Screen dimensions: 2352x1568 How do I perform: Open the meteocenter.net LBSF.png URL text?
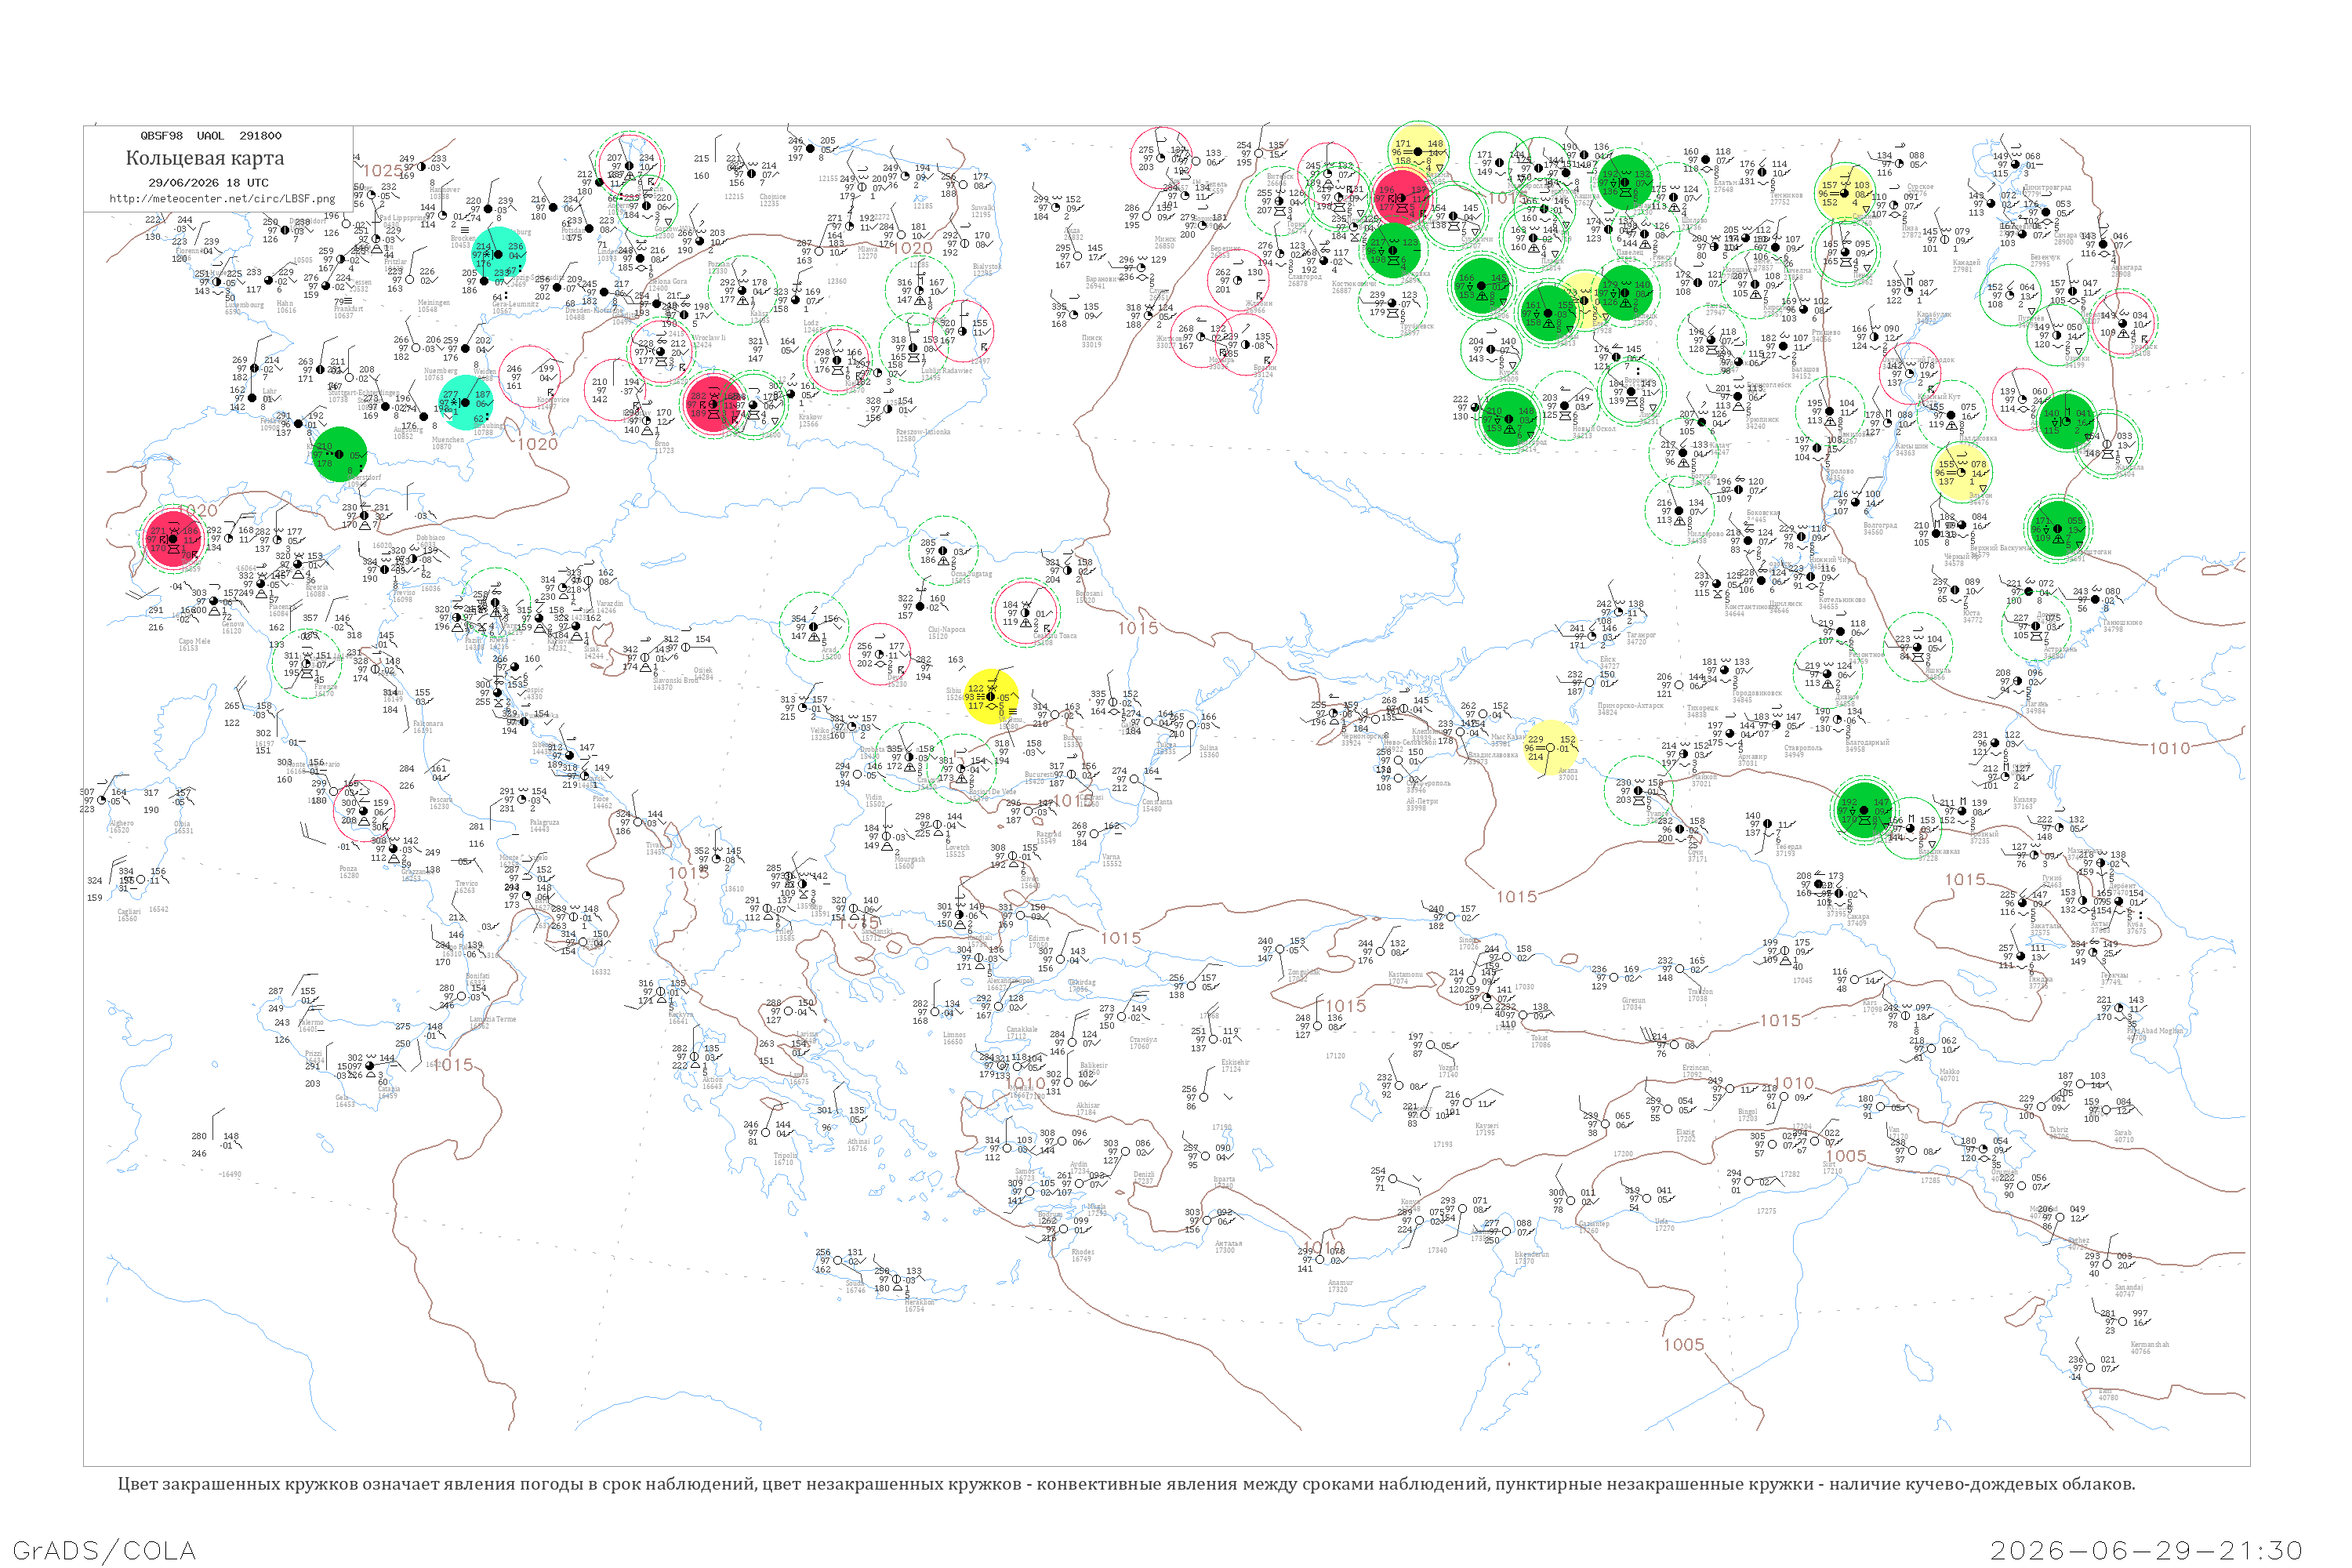point(222,198)
